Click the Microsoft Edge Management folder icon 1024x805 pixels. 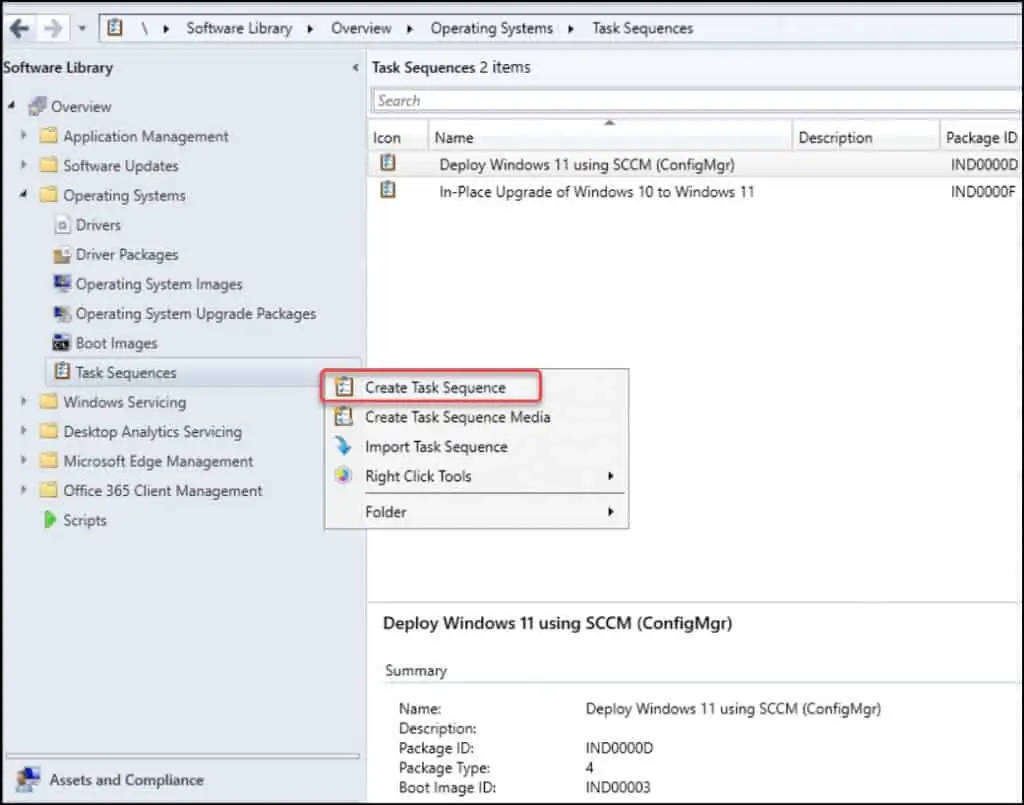(x=48, y=460)
